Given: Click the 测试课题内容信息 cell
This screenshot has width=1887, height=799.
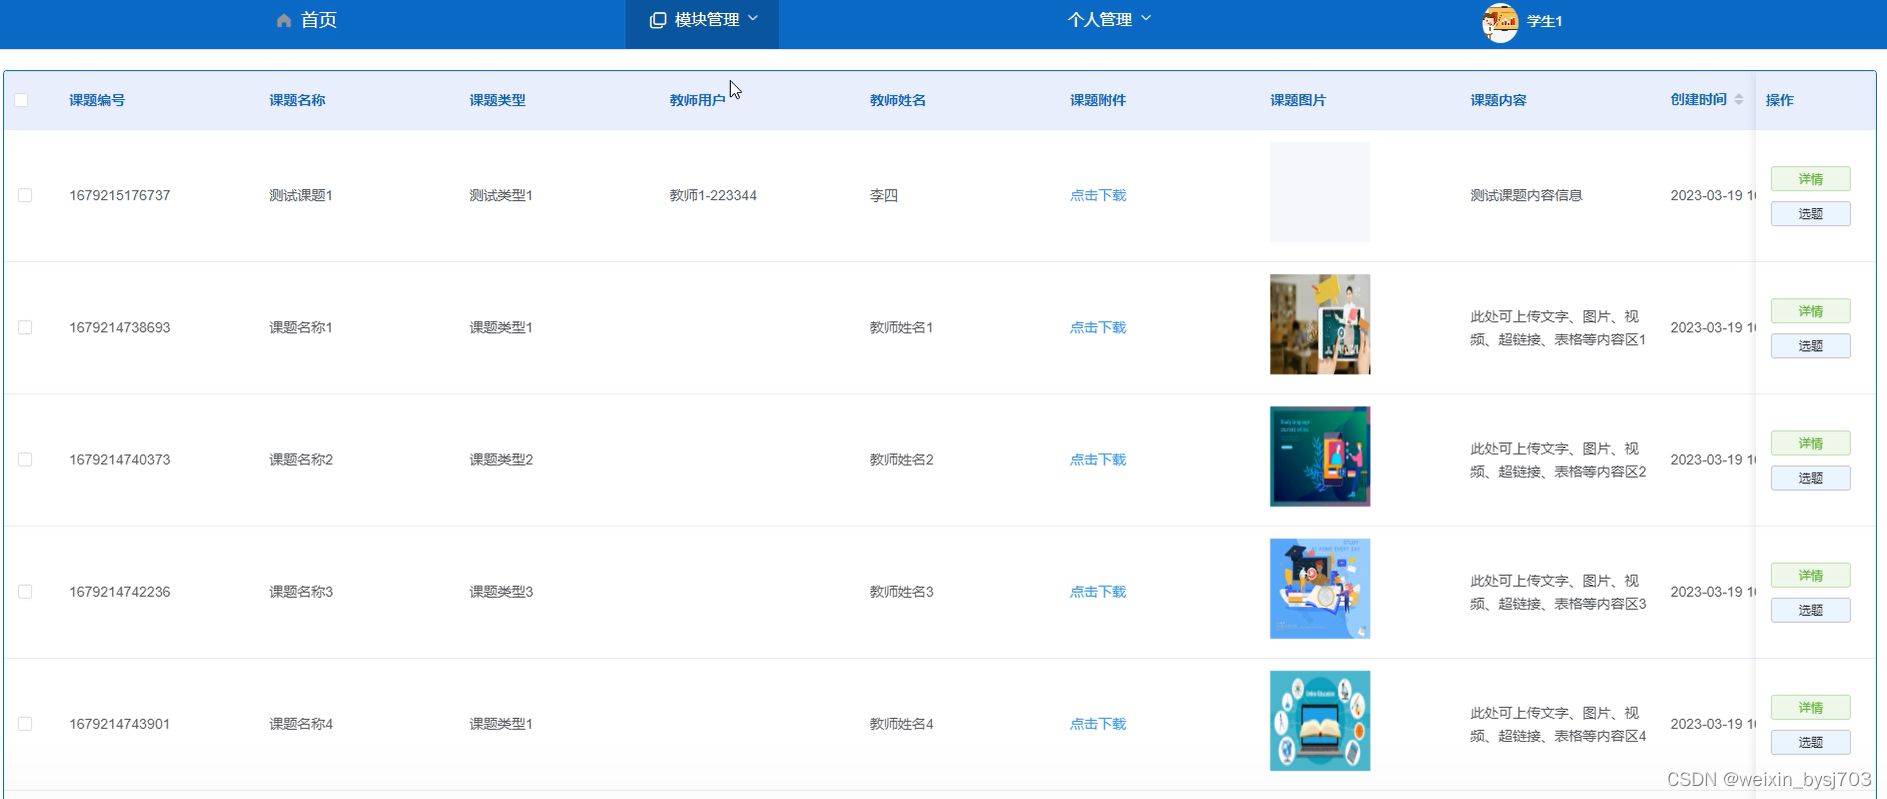Looking at the screenshot, I should point(1526,195).
